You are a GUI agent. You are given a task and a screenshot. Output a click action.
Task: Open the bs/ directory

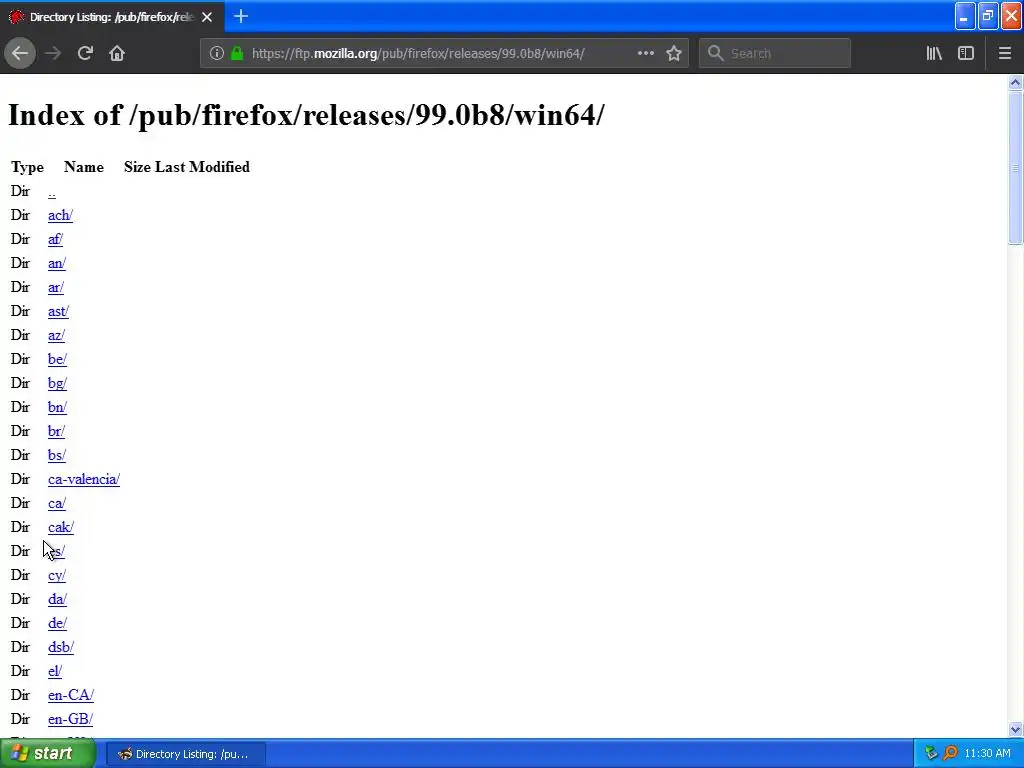57,456
